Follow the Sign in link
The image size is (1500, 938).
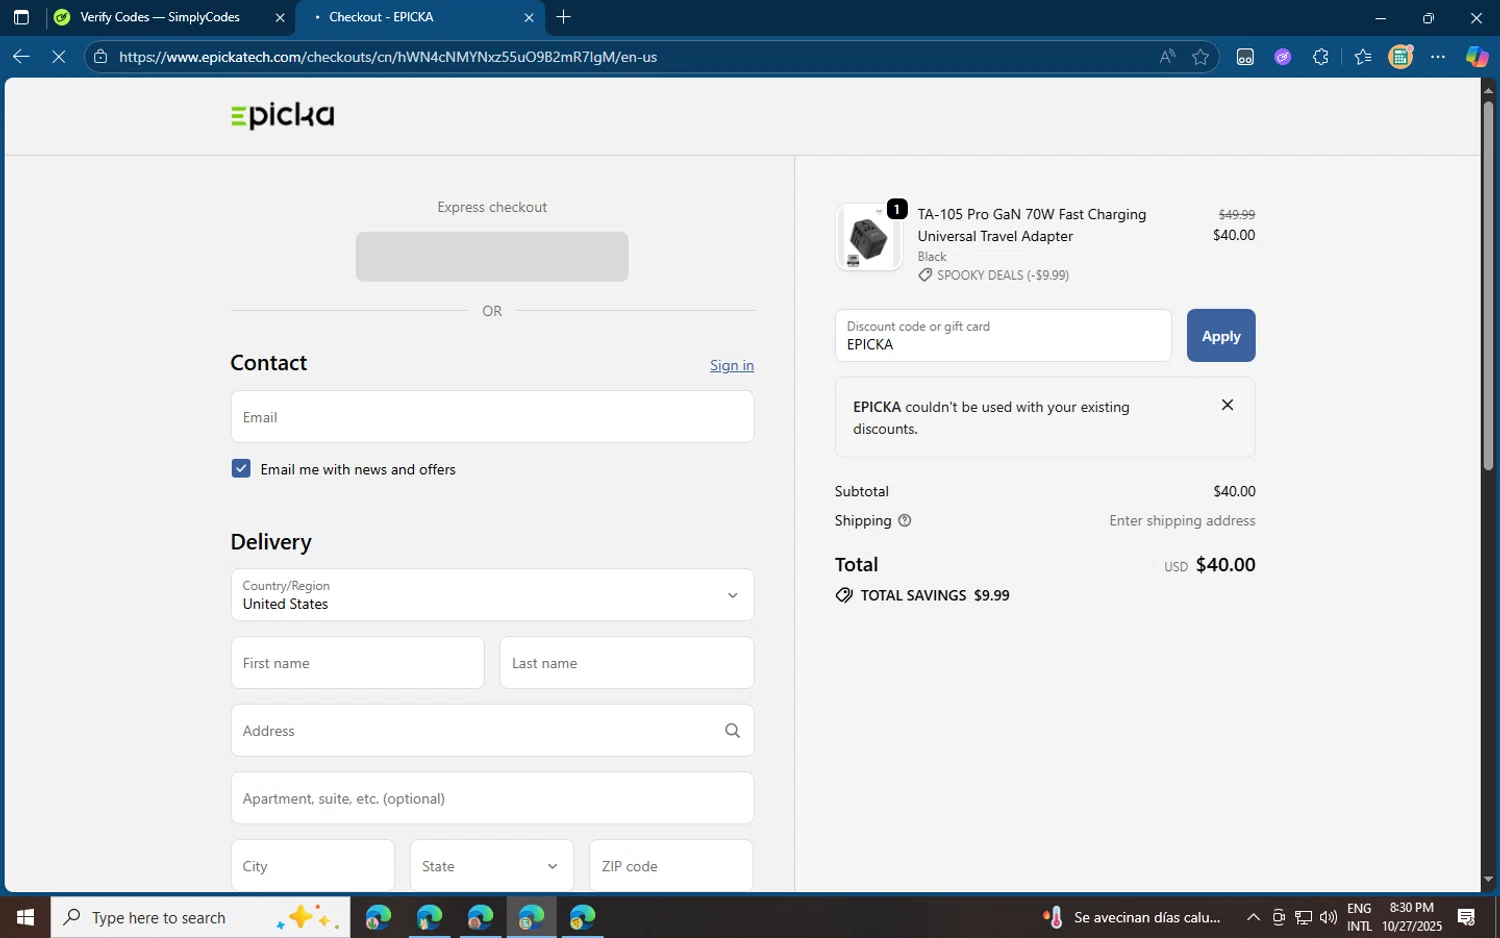click(x=732, y=365)
